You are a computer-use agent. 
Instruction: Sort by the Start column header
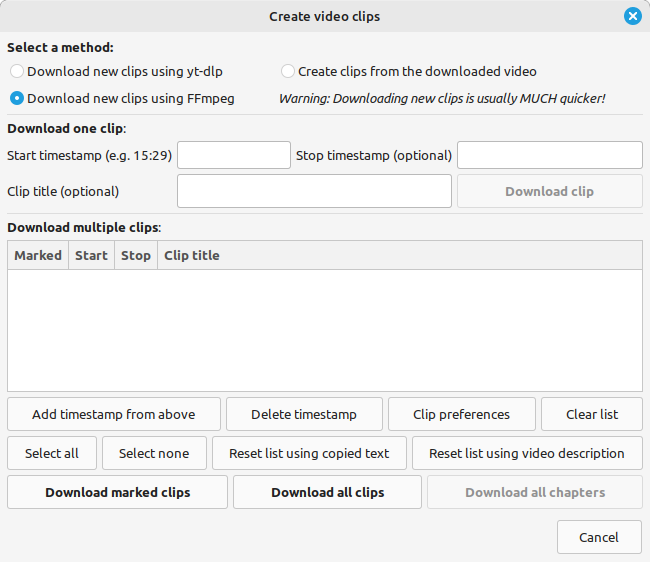(x=91, y=255)
